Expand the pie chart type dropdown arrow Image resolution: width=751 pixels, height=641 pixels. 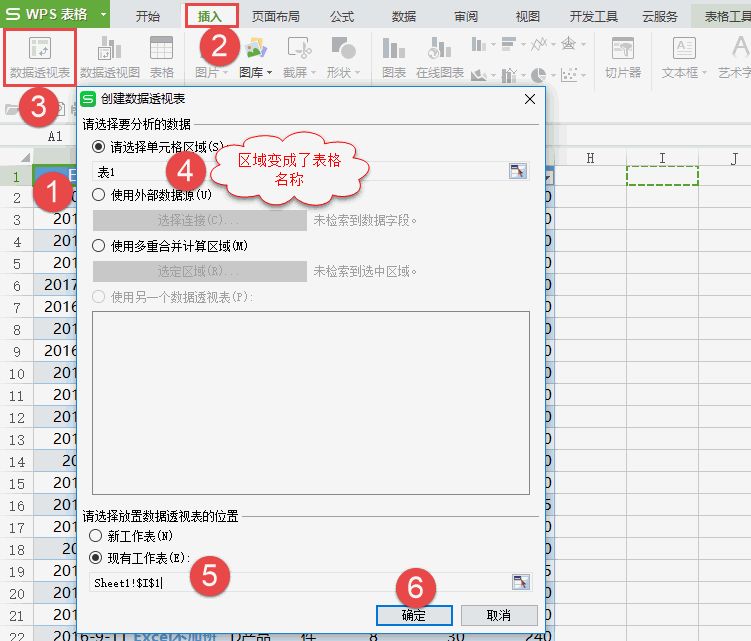(x=553, y=75)
